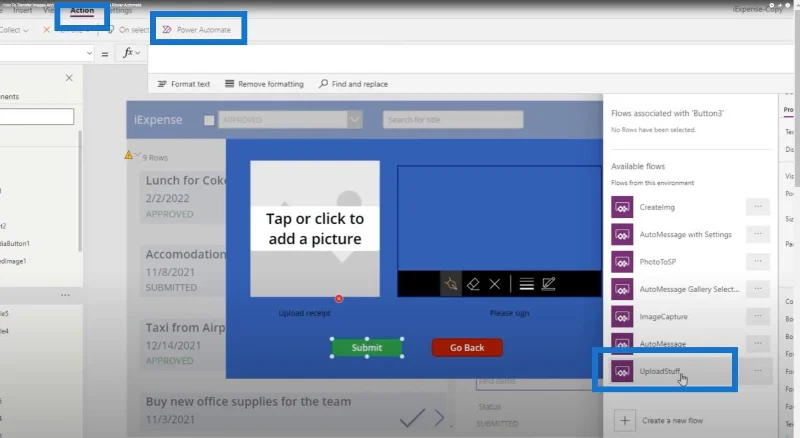Select Lunch for Coke gallery item
Image resolution: width=800 pixels, height=438 pixels.
click(184, 198)
